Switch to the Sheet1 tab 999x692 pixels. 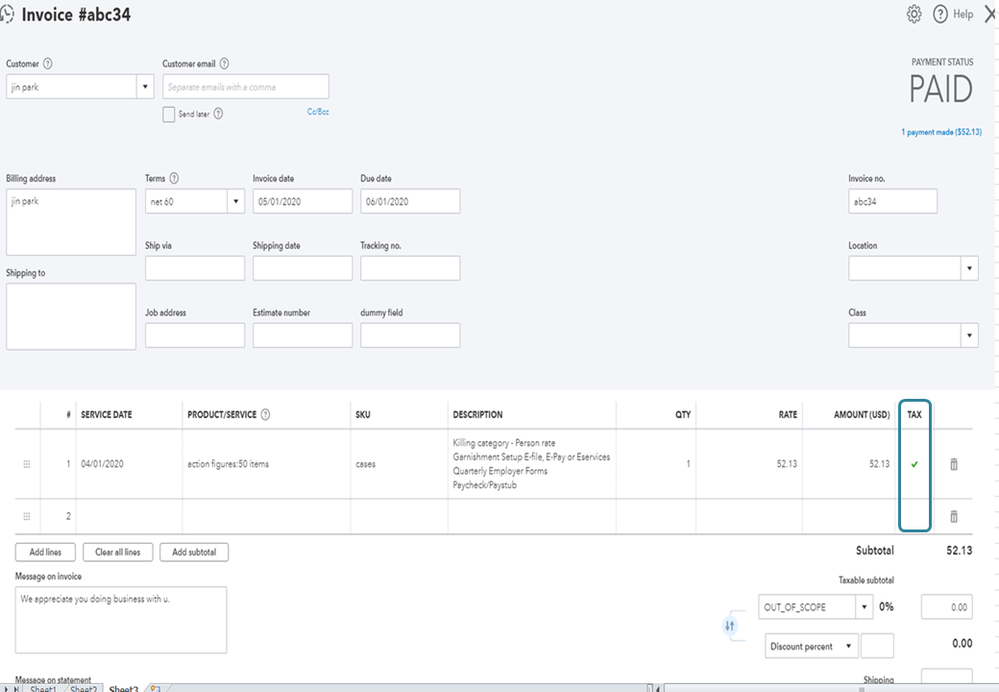coord(43,689)
